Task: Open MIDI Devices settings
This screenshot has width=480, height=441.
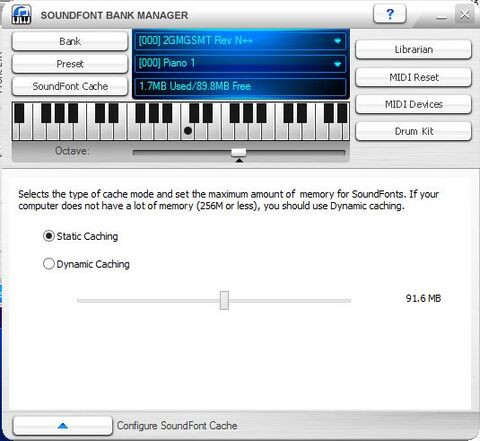Action: click(413, 104)
